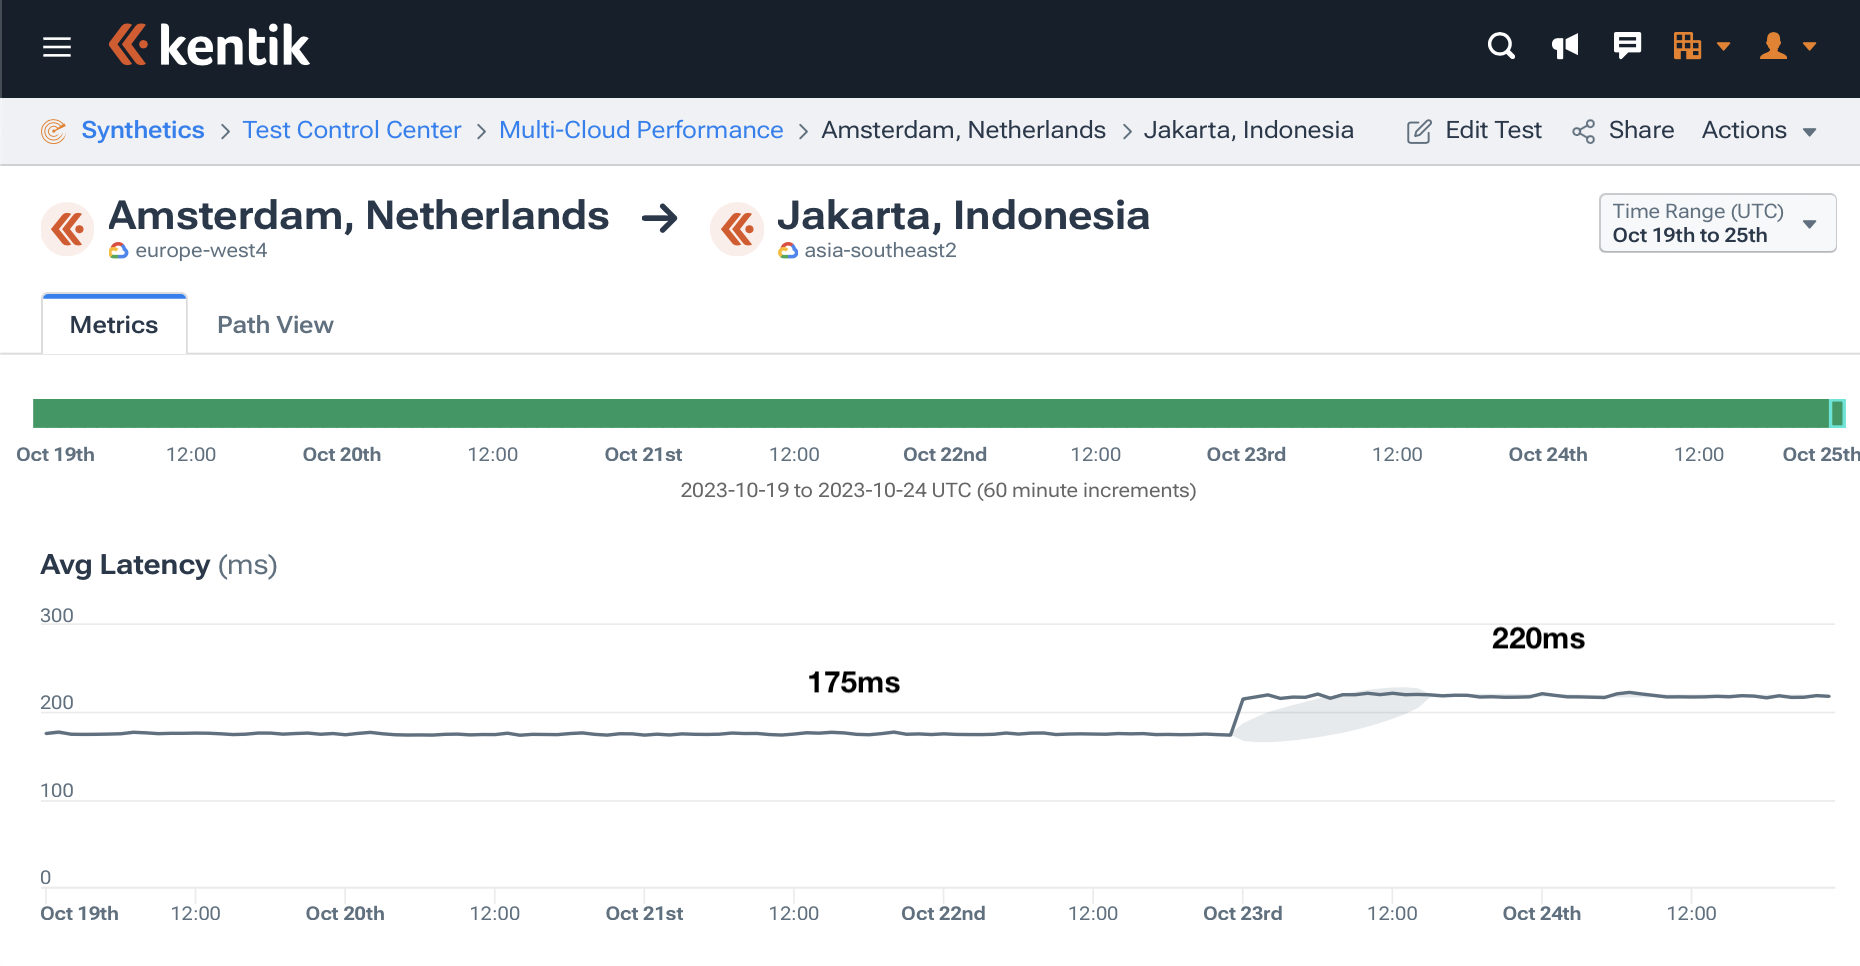The width and height of the screenshot is (1860, 966).
Task: Click the Amsterdam agent Kentik icon
Action: coord(68,229)
